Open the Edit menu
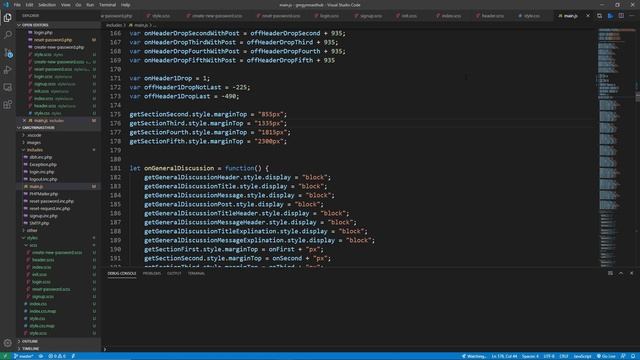Image resolution: width=640 pixels, height=360 pixels. (x=29, y=5)
